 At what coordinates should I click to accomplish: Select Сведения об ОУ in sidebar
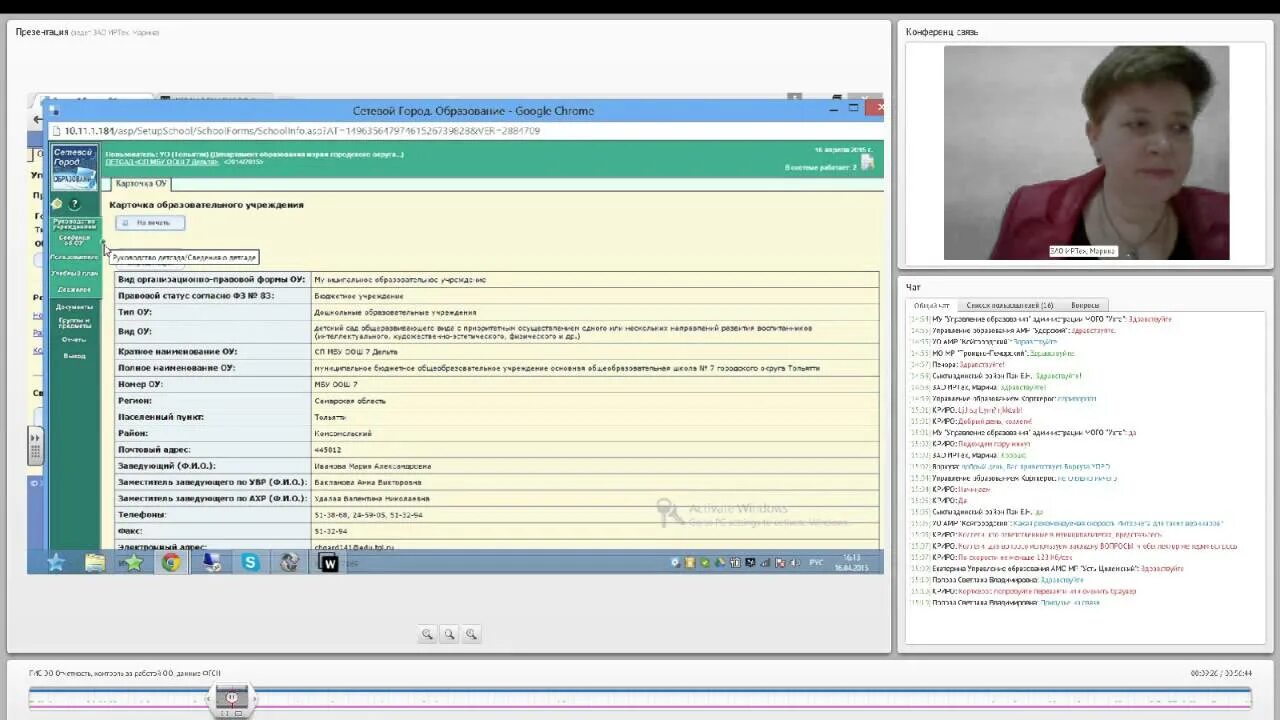pos(75,240)
